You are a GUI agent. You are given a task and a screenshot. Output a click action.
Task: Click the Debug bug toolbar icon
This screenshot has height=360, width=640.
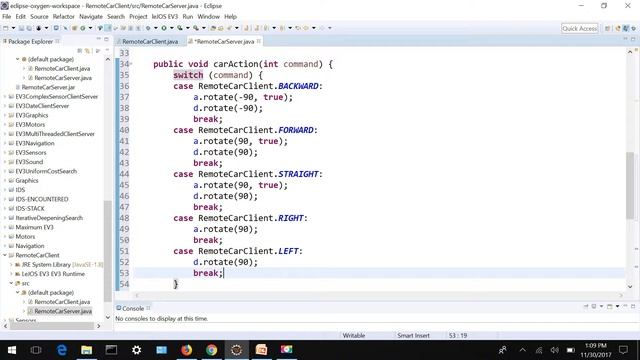(148, 28)
